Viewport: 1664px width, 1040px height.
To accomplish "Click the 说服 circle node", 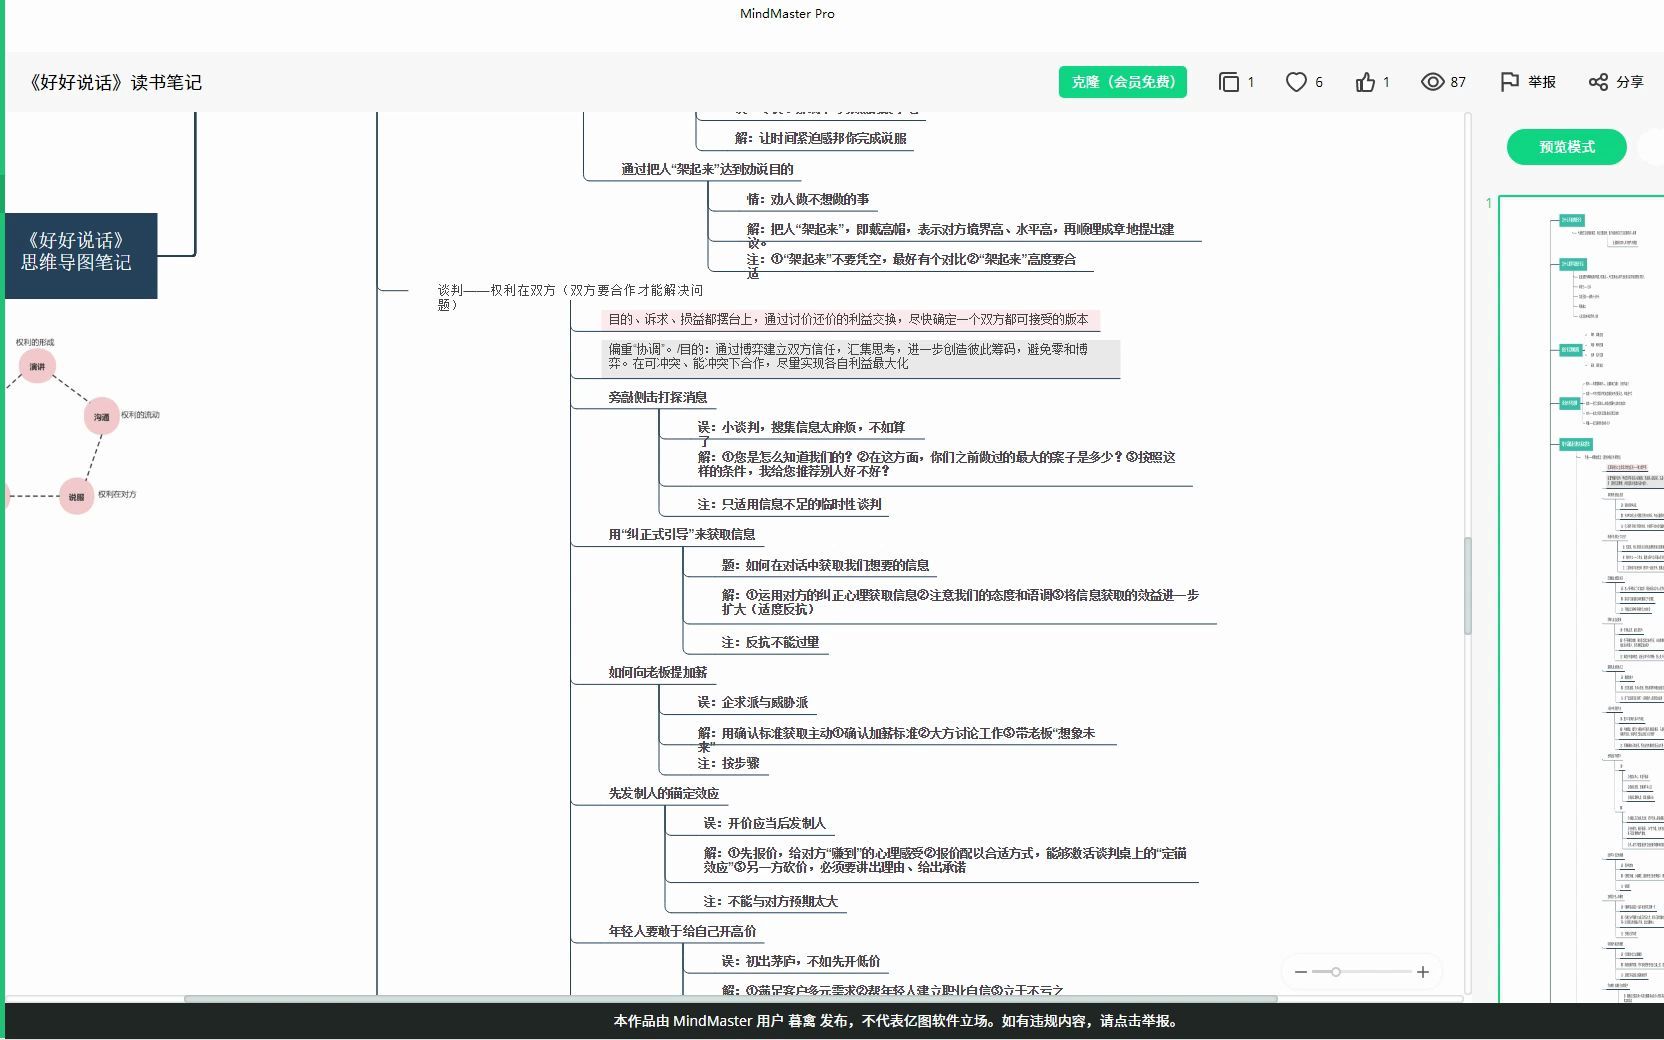I will tap(76, 497).
